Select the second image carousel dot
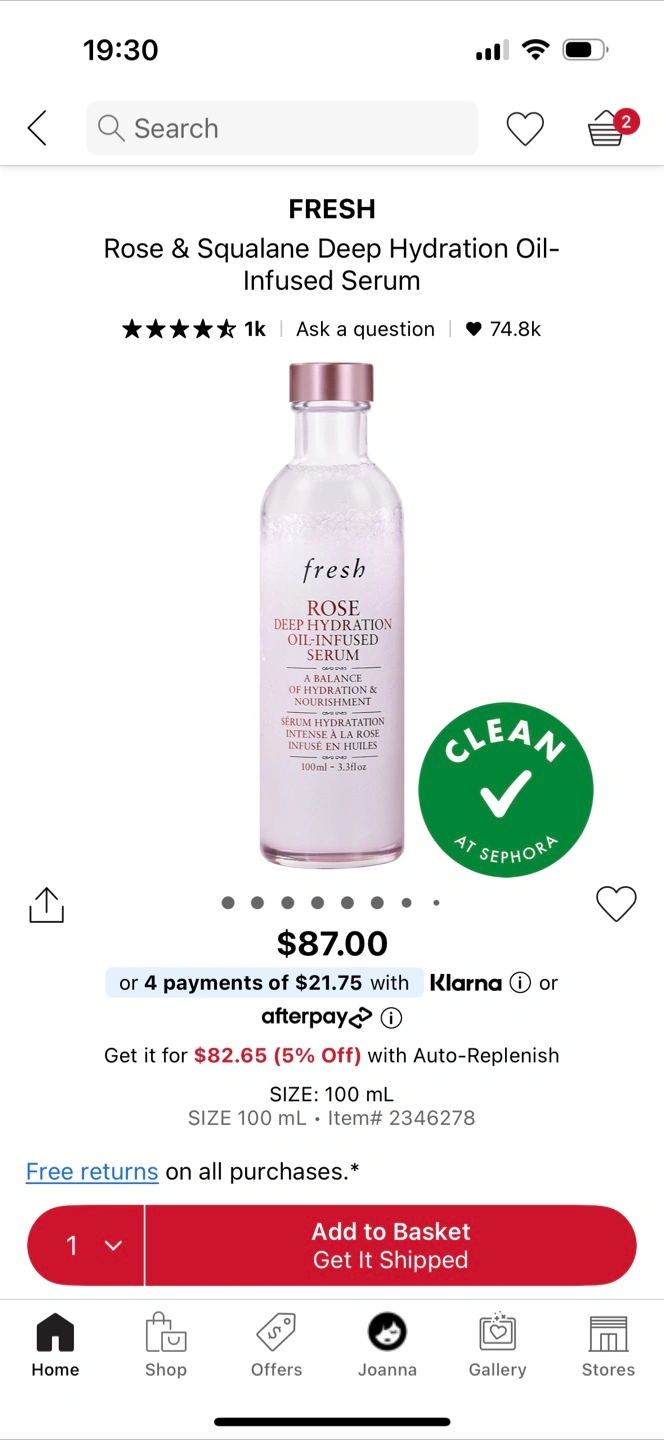The image size is (664, 1440). pos(258,903)
